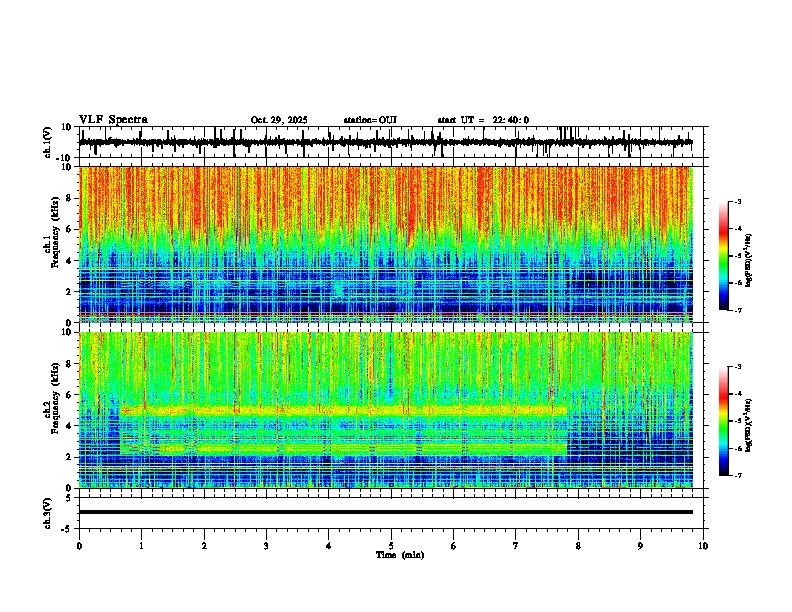The image size is (792, 612).
Task: Click the "-7" label on ch.2 color scale
Action: pyautogui.click(x=737, y=475)
